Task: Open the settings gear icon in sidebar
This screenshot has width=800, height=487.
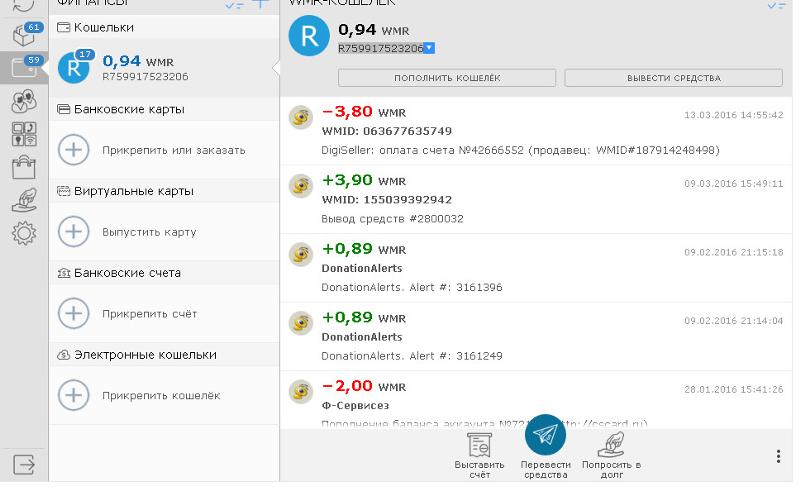Action: [x=24, y=234]
